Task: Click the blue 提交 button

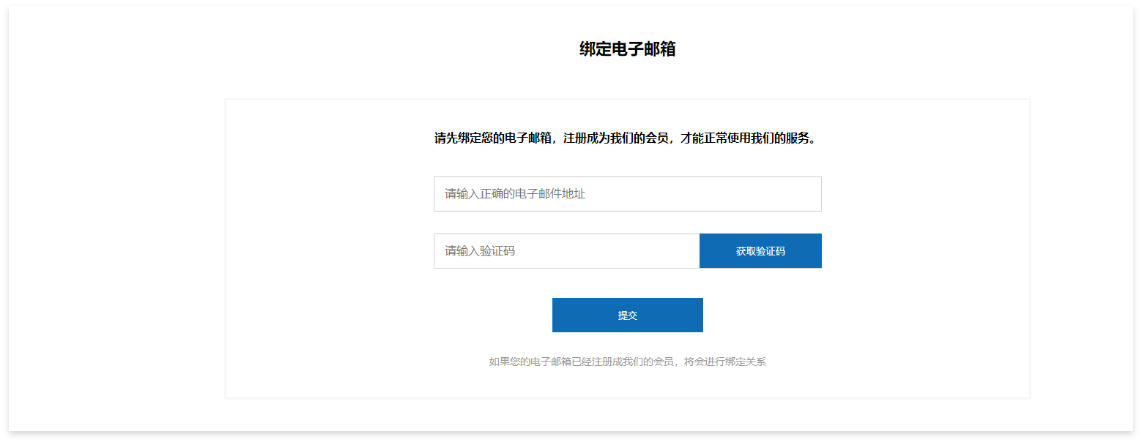Action: pos(627,315)
